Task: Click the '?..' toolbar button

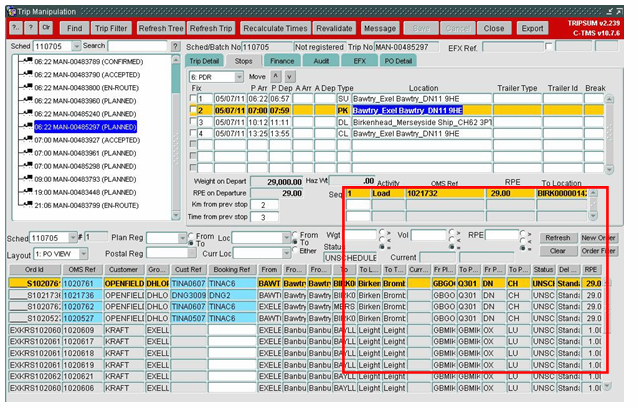Action: click(15, 28)
